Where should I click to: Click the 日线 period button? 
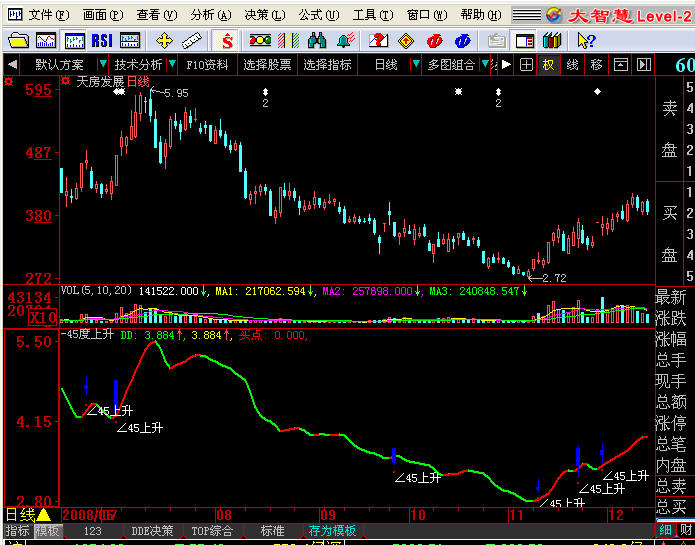point(386,65)
